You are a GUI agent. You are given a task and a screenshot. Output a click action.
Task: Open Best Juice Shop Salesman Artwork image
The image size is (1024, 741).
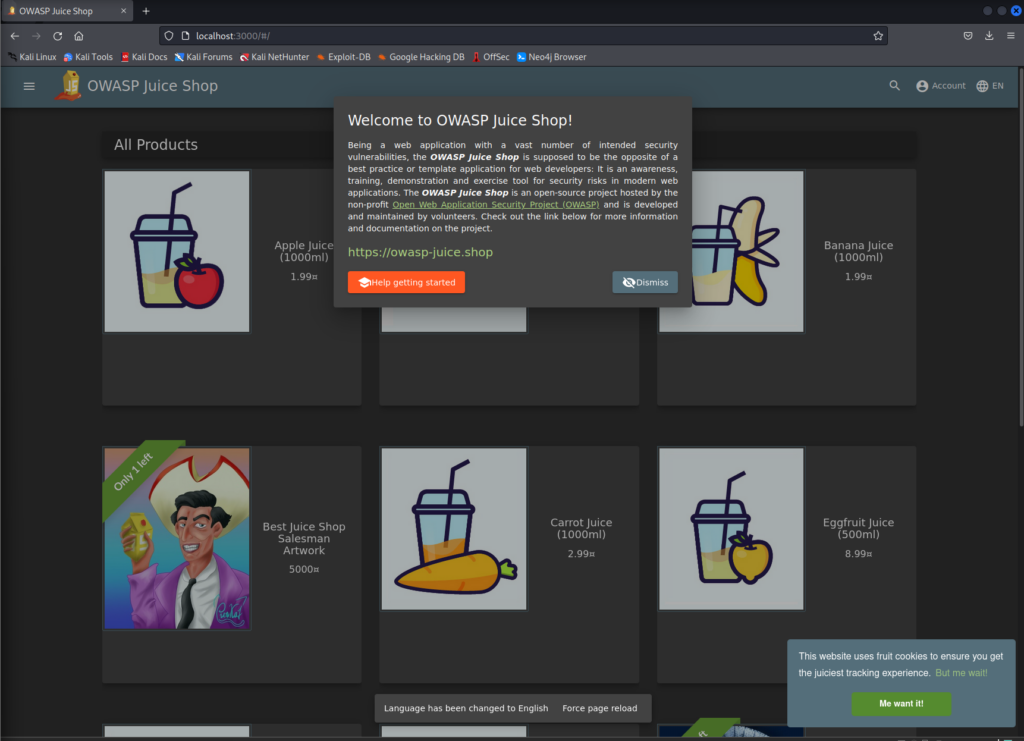click(x=177, y=538)
